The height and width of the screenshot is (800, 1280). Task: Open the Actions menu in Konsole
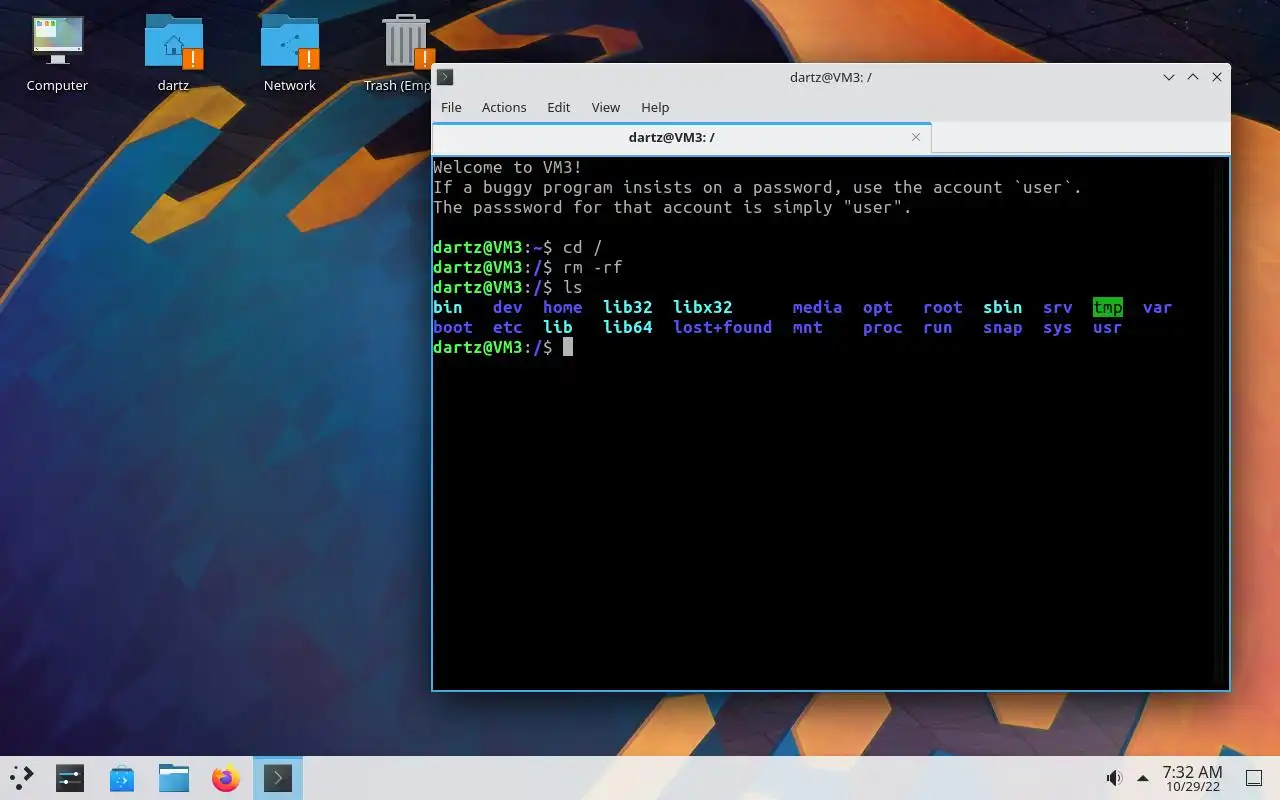tap(504, 107)
